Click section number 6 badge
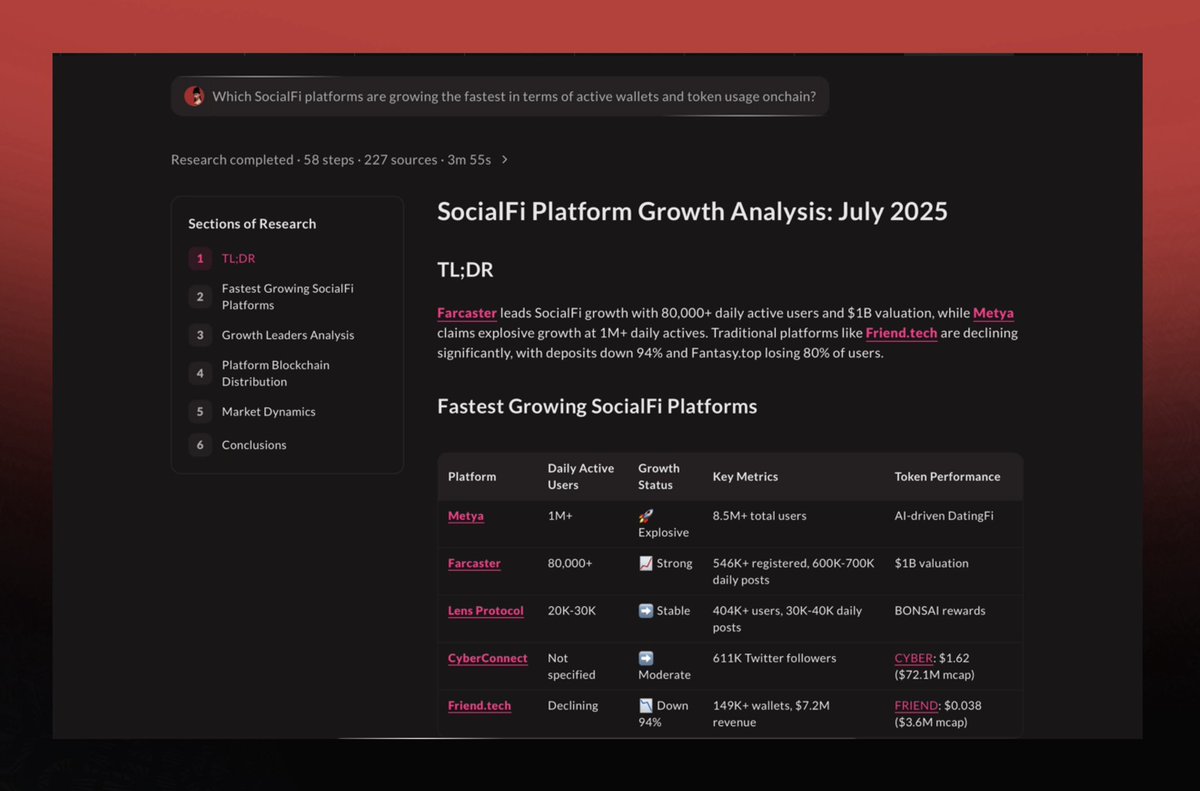 click(200, 445)
